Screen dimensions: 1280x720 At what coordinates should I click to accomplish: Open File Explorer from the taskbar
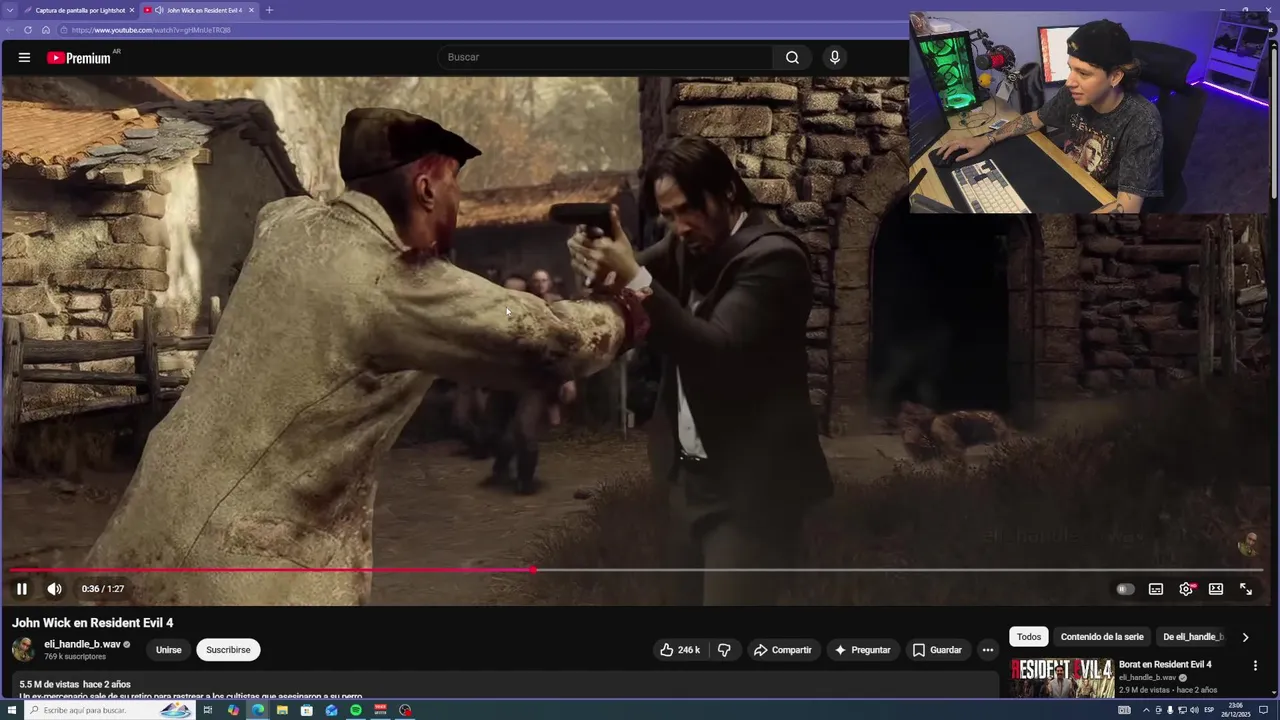282,710
